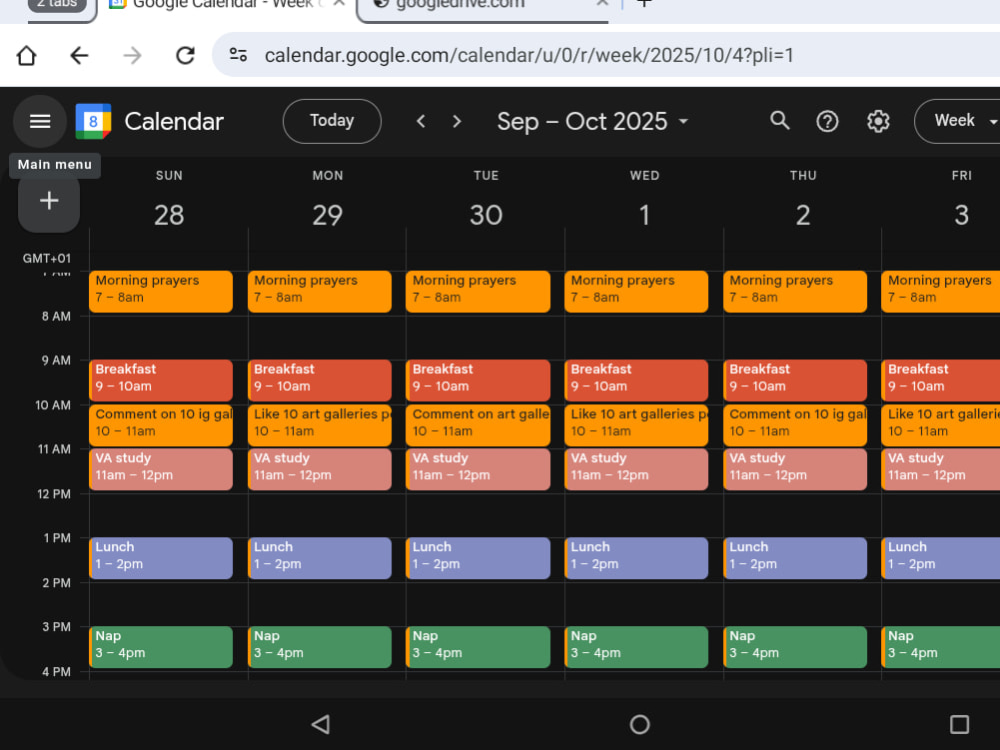Open the Main menu hamburger icon

click(40, 121)
